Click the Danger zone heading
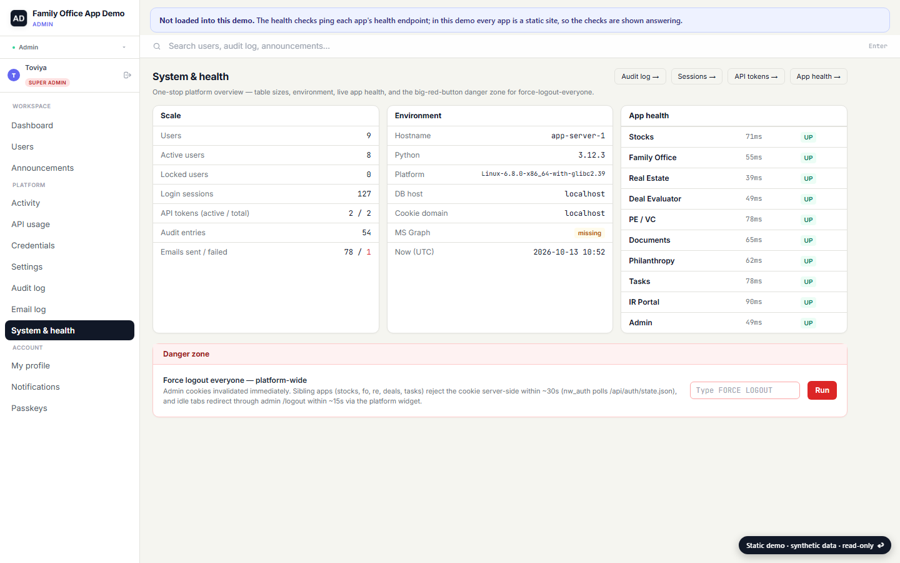900x563 pixels. [x=186, y=354]
